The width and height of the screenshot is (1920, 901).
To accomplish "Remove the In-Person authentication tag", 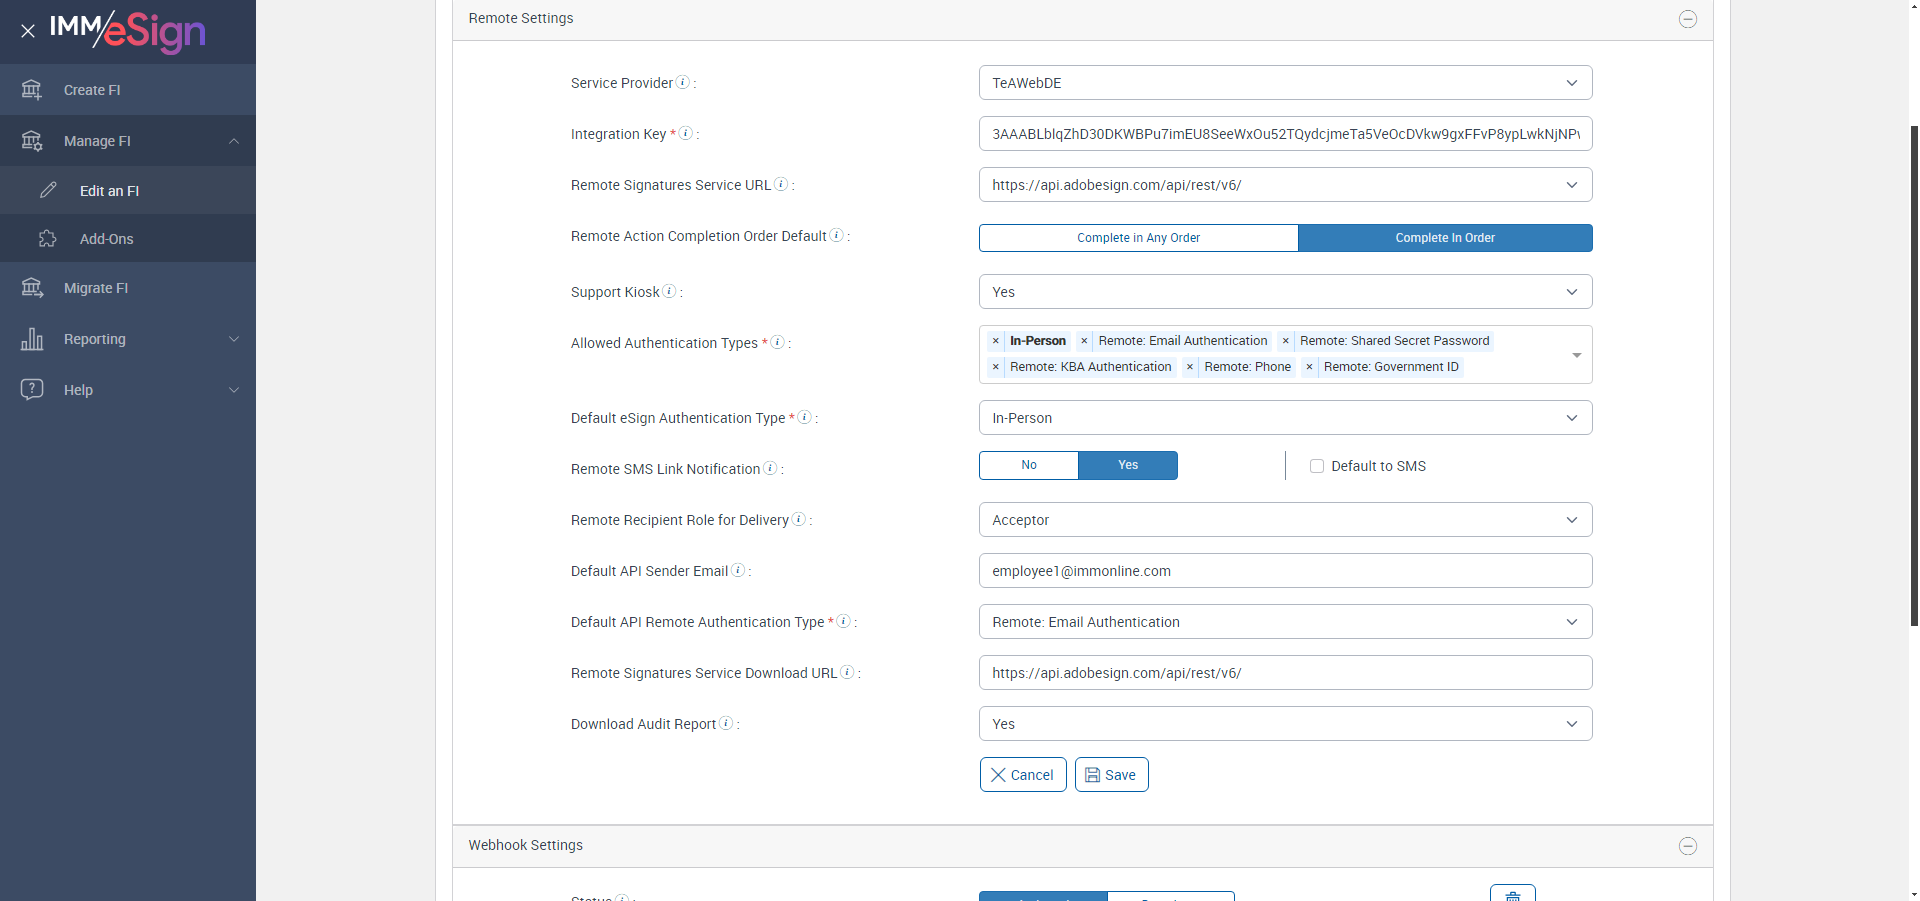I will pos(996,341).
